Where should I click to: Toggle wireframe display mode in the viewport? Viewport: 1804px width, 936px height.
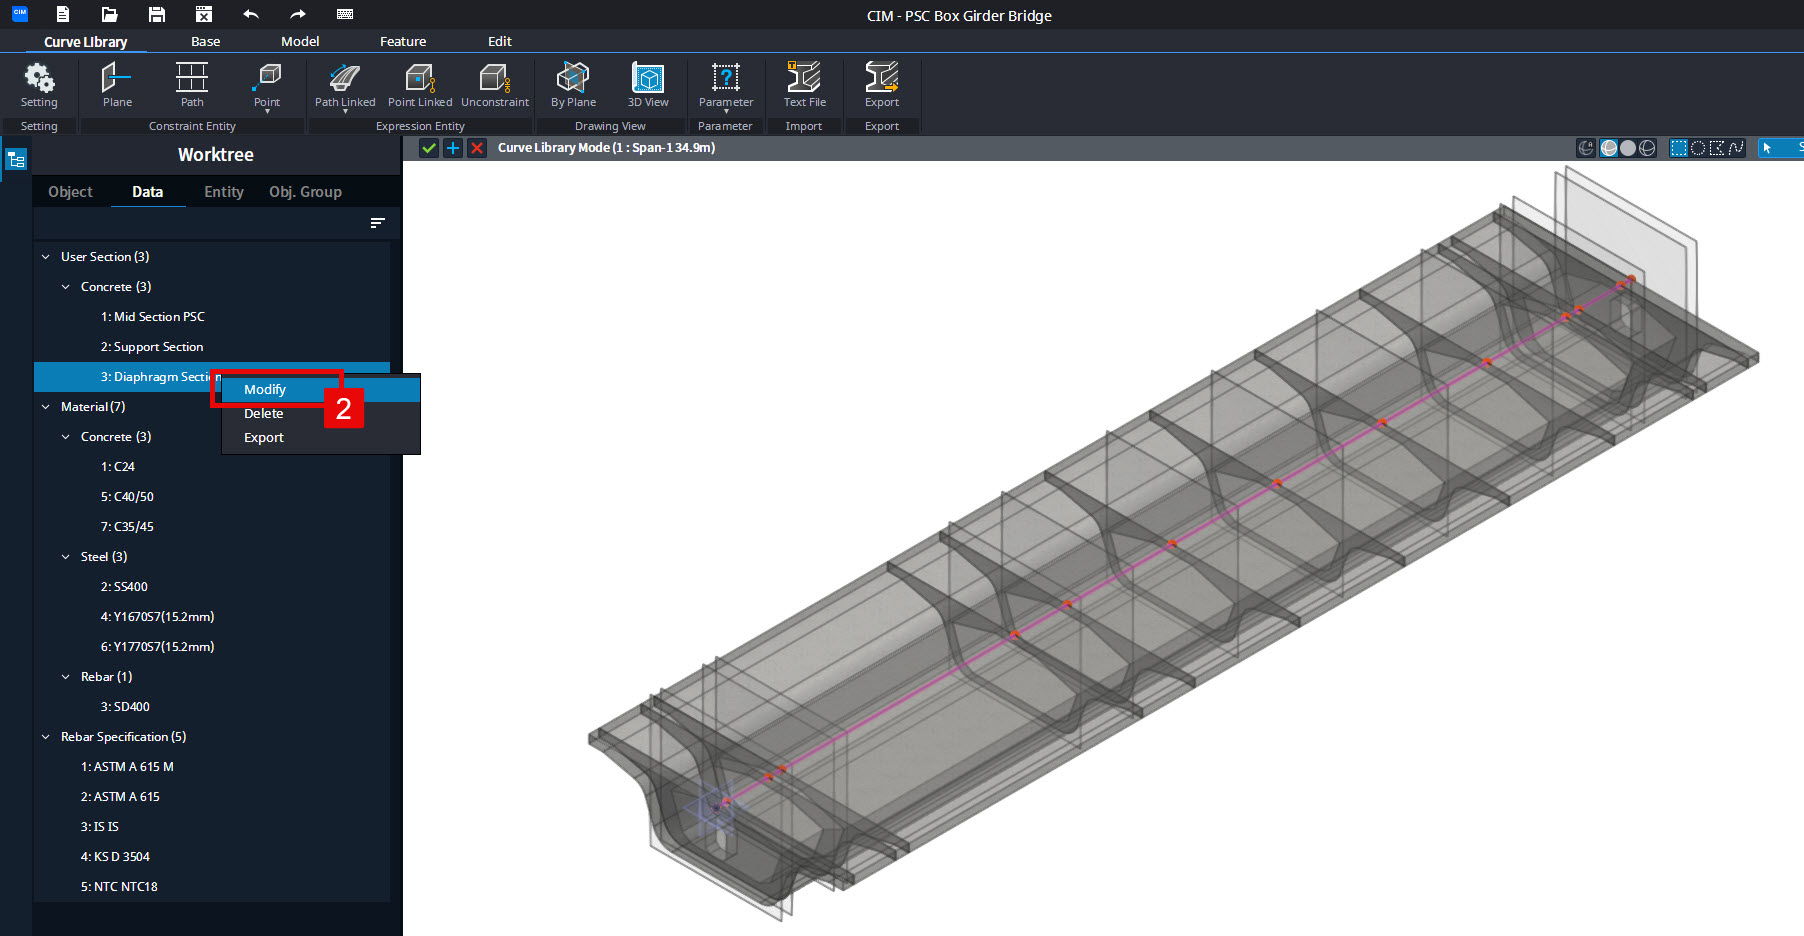point(1647,148)
